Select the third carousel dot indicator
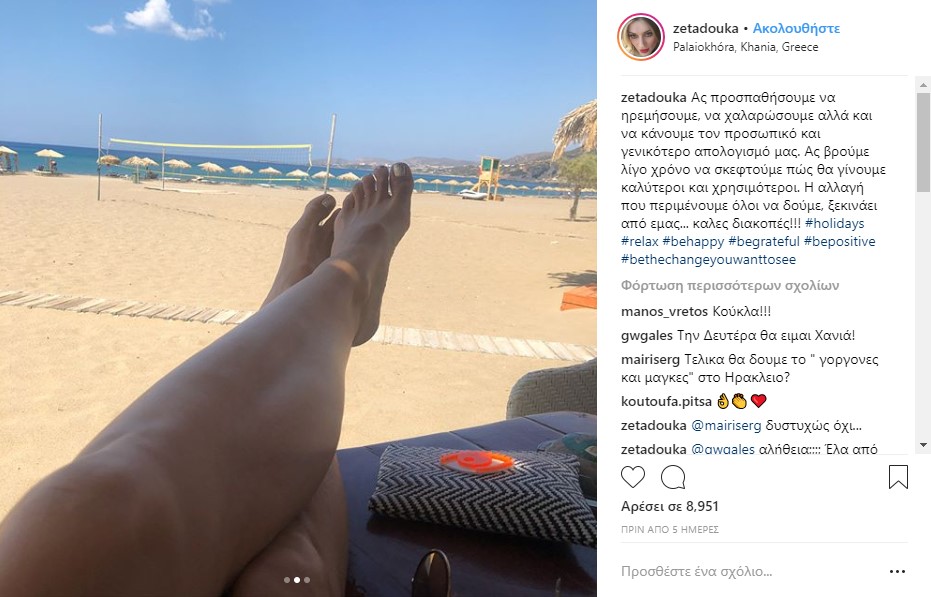The width and height of the screenshot is (931, 597). [x=307, y=580]
